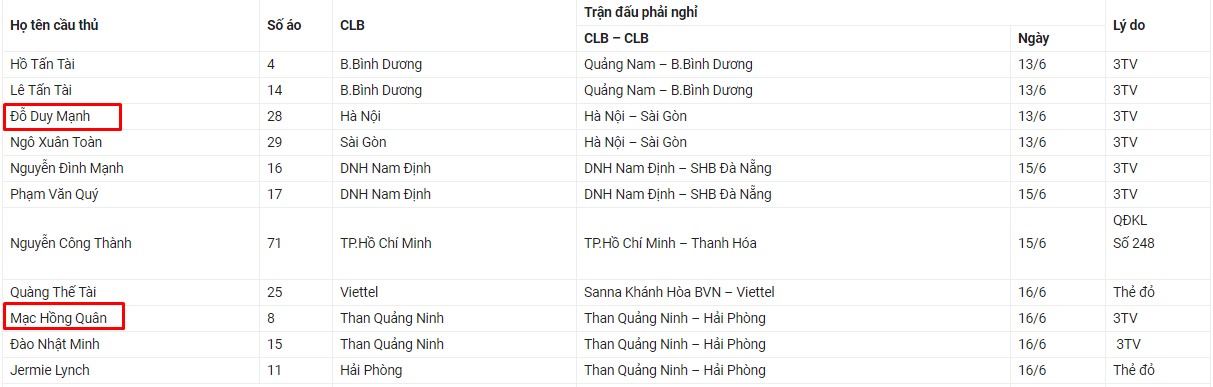Click the name Jermie Lynch
1213x387 pixels.
coord(50,370)
